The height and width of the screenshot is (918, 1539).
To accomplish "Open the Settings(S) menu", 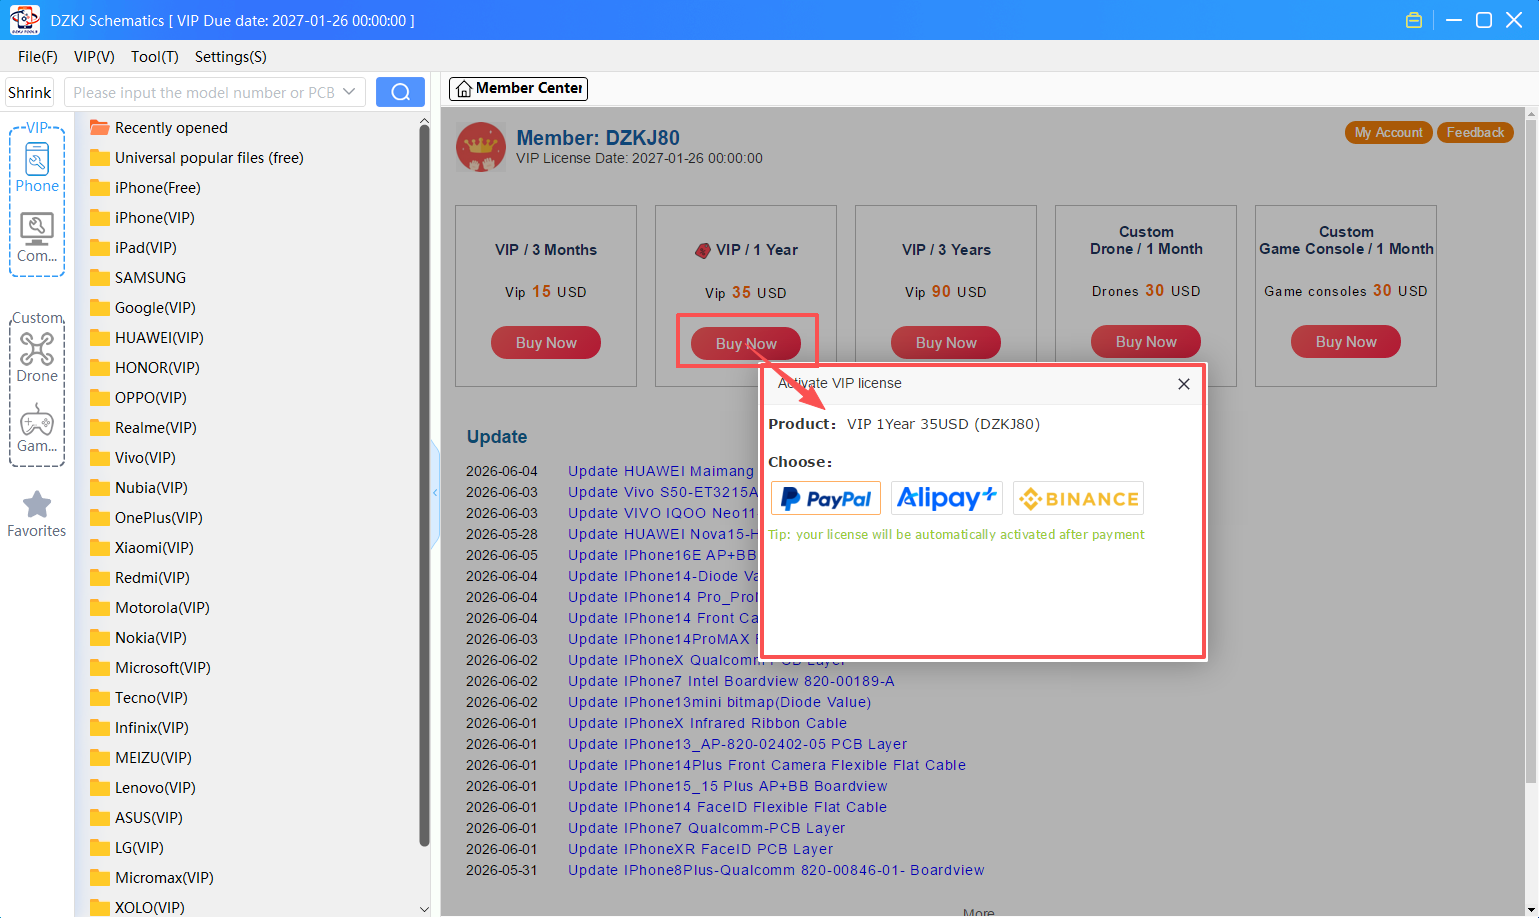I will (231, 57).
